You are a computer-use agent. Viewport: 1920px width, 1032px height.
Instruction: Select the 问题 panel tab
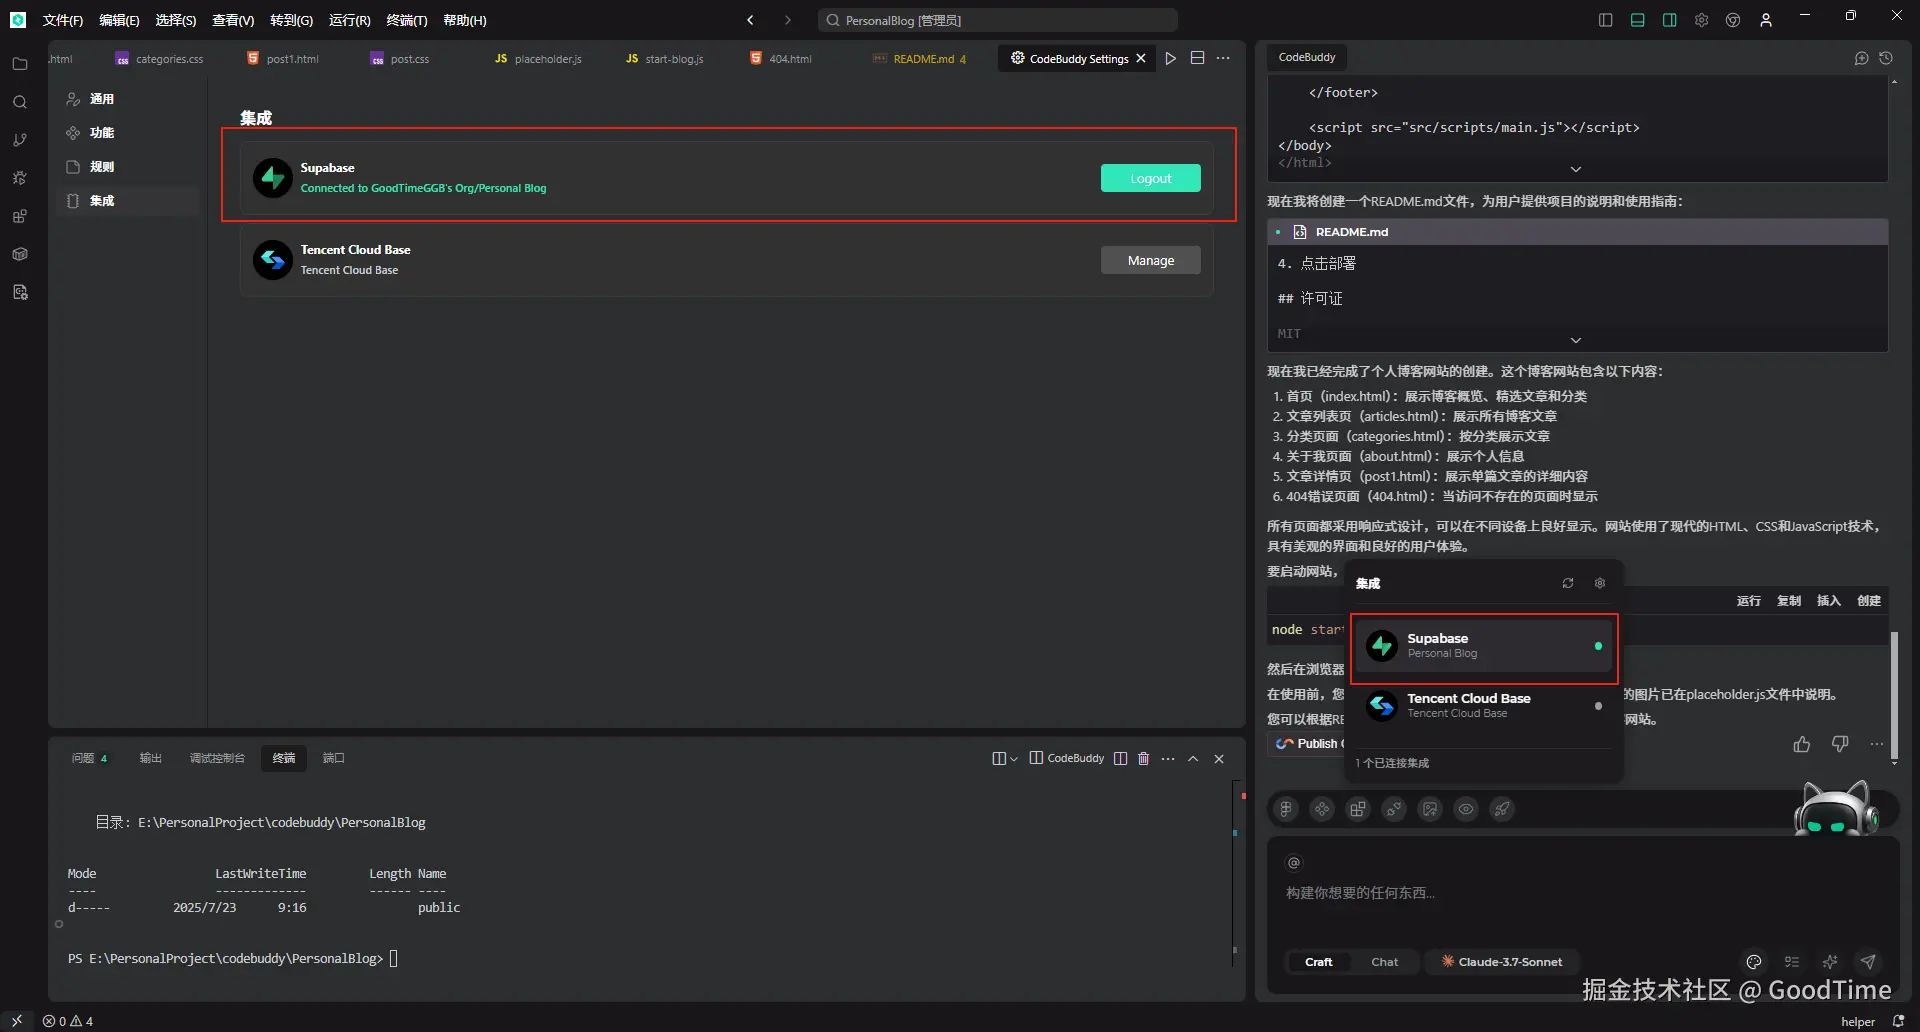(x=89, y=758)
